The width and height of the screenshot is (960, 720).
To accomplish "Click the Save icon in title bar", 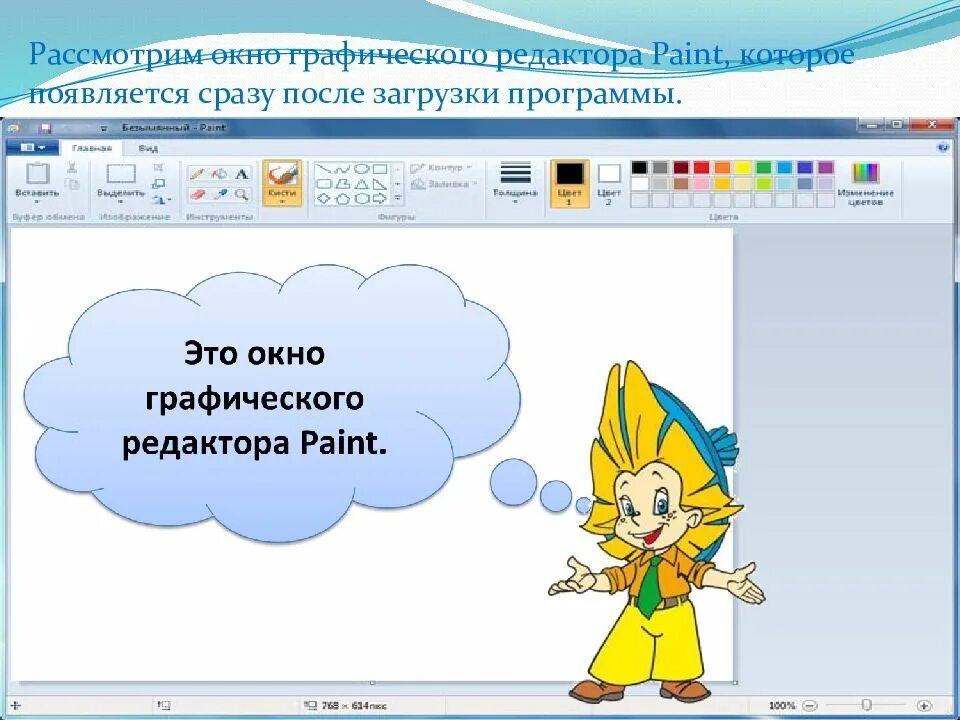I will [45, 128].
